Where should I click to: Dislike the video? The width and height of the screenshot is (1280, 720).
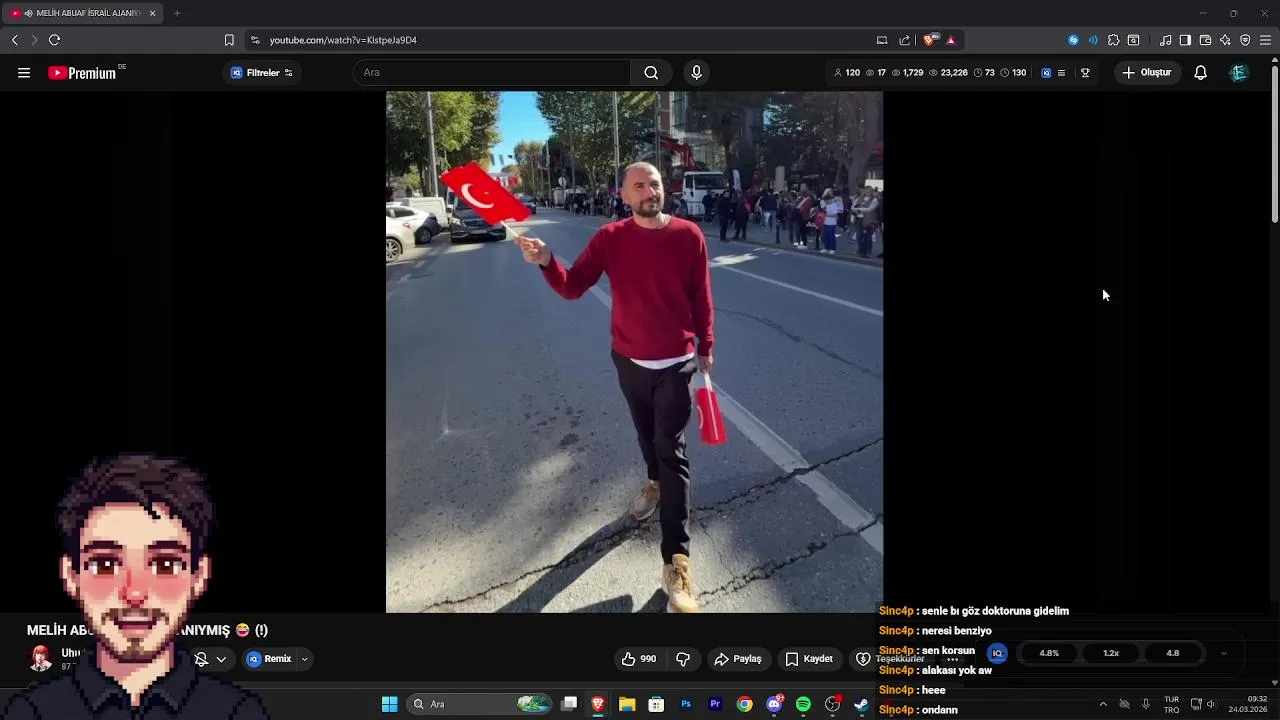(683, 659)
